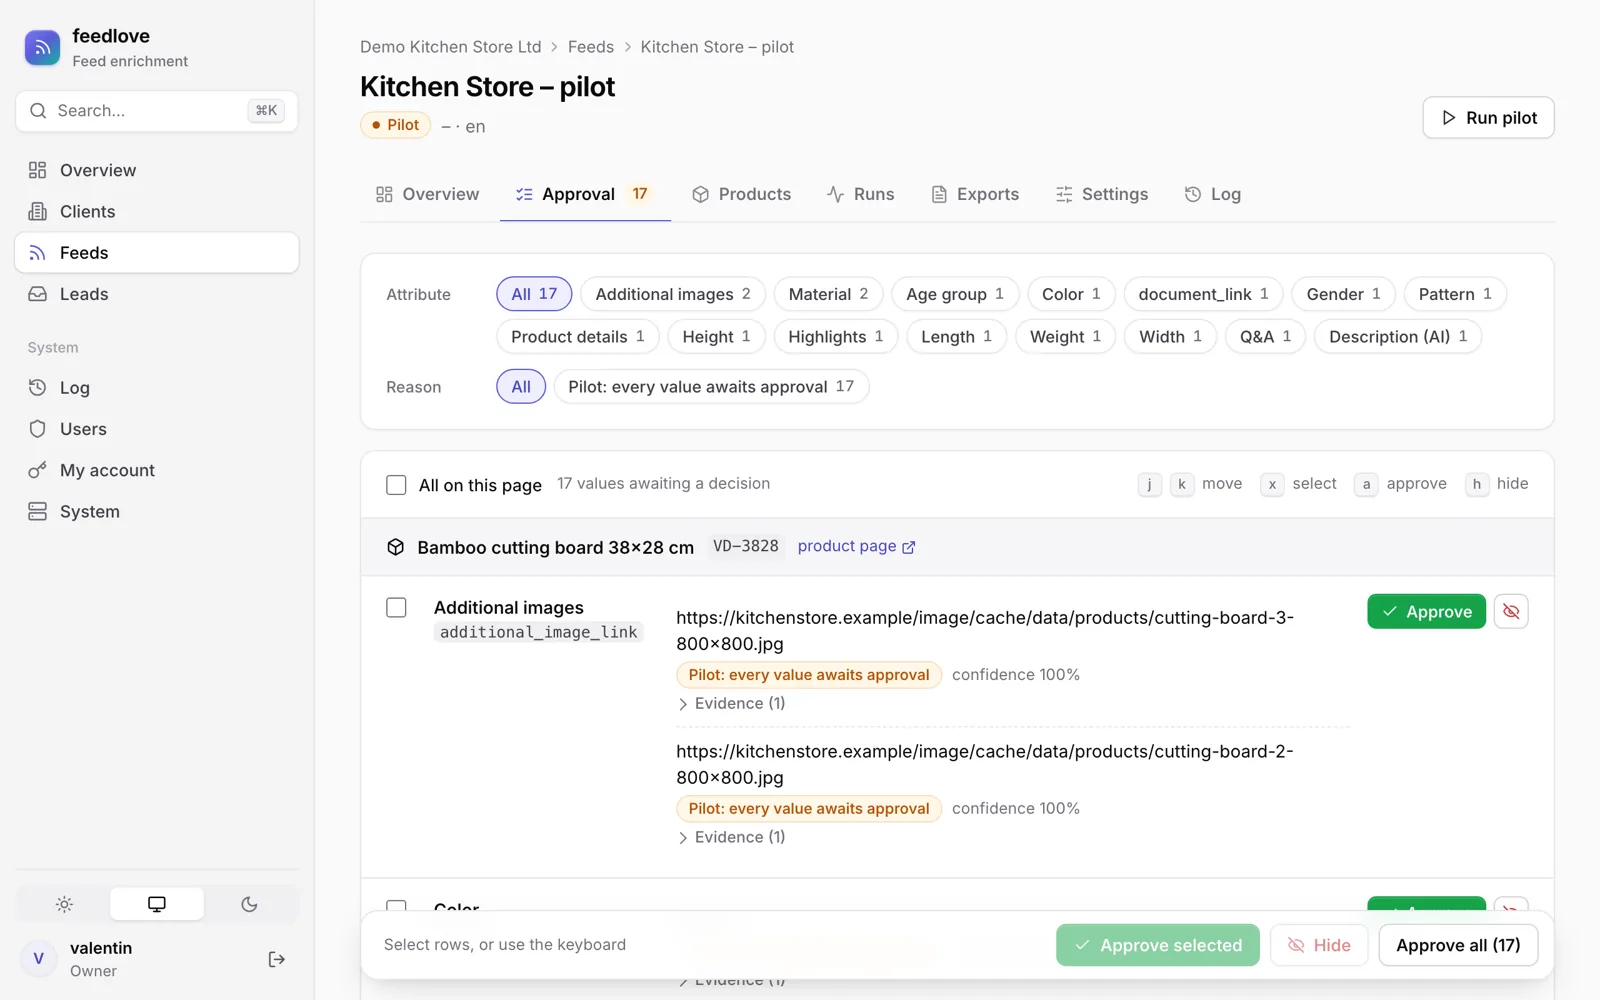The height and width of the screenshot is (1000, 1600).
Task: Expand Evidence for cutting-board-2 image
Action: [732, 837]
